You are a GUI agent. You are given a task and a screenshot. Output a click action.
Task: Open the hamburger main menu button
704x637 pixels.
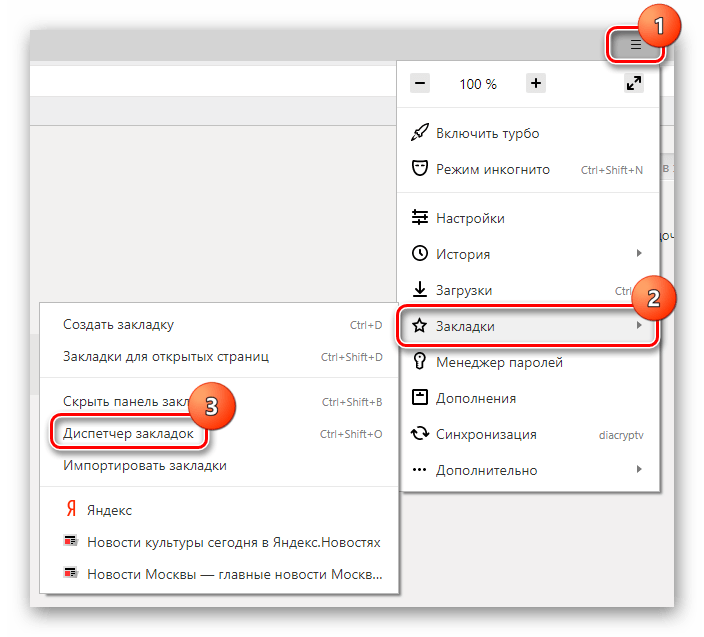coord(635,44)
